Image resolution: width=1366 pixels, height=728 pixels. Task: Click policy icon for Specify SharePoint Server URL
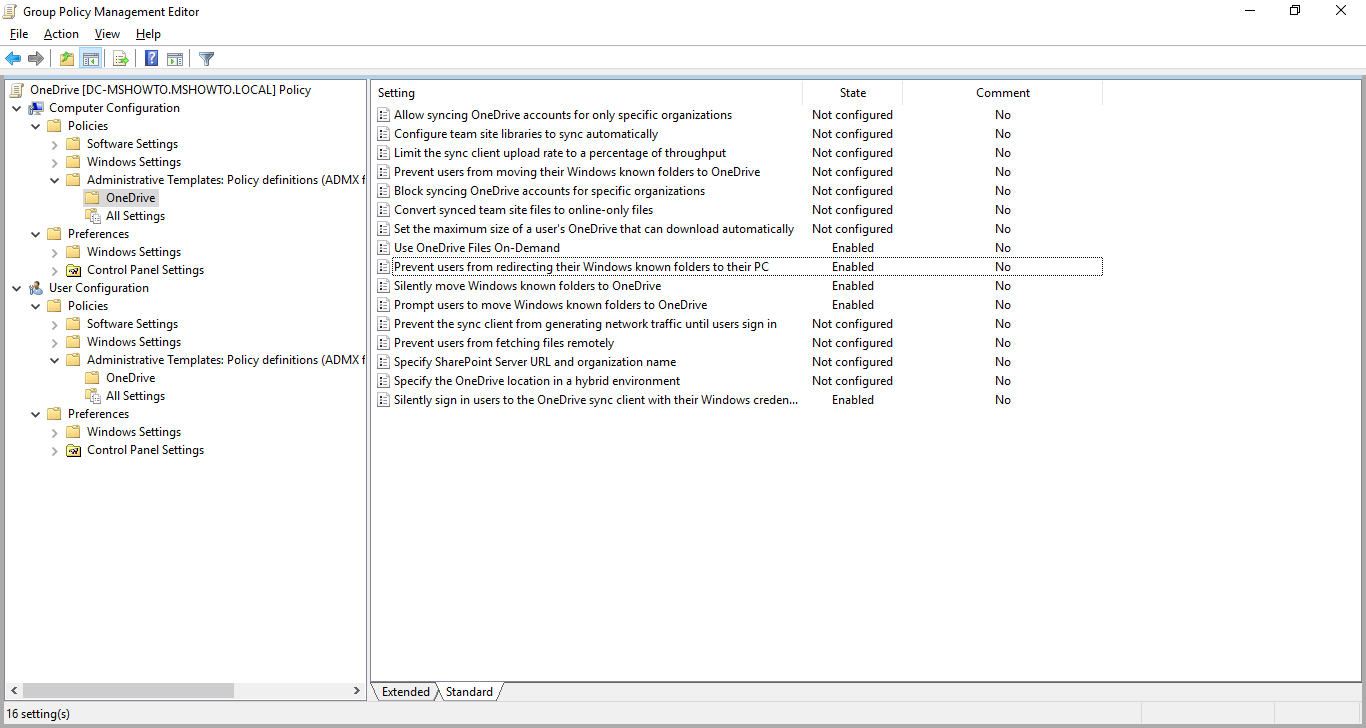point(383,362)
